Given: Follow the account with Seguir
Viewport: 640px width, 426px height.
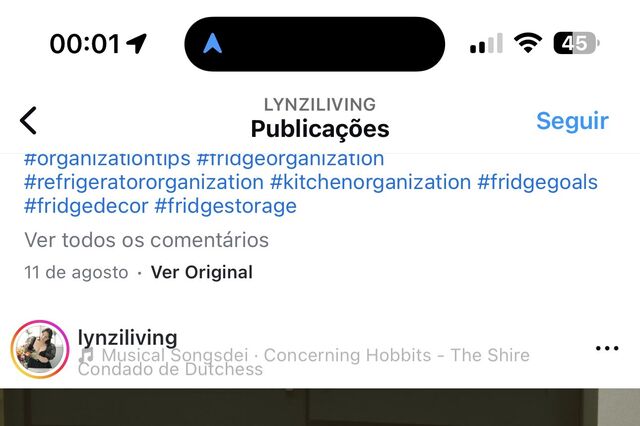Looking at the screenshot, I should coord(572,121).
